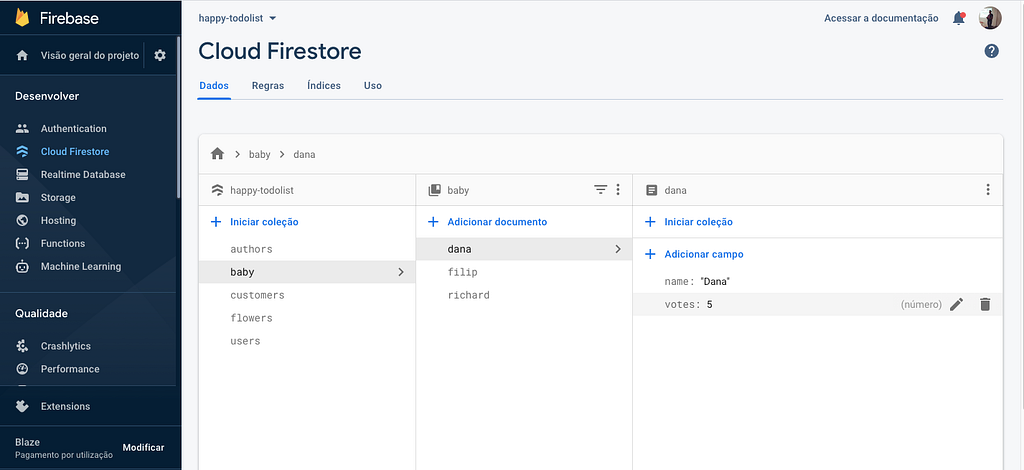
Task: Click the notifications bell icon
Action: tap(959, 18)
